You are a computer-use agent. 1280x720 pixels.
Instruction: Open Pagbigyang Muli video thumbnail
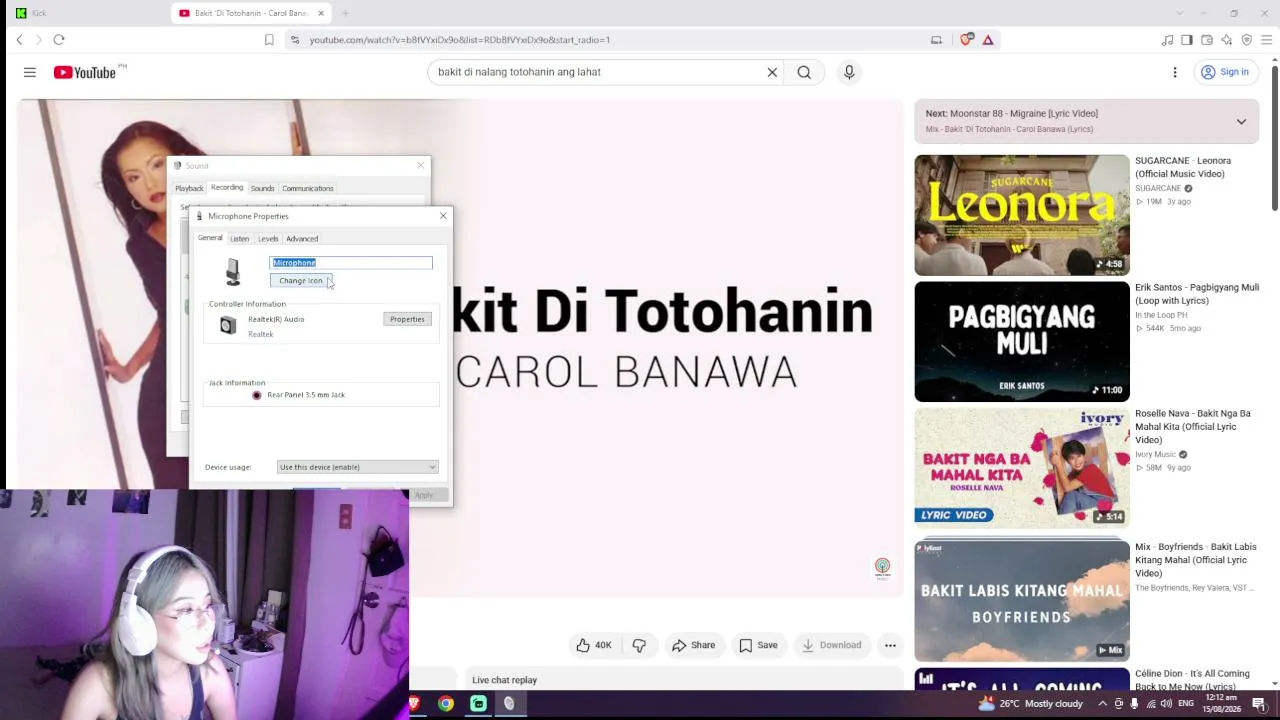coord(1022,341)
